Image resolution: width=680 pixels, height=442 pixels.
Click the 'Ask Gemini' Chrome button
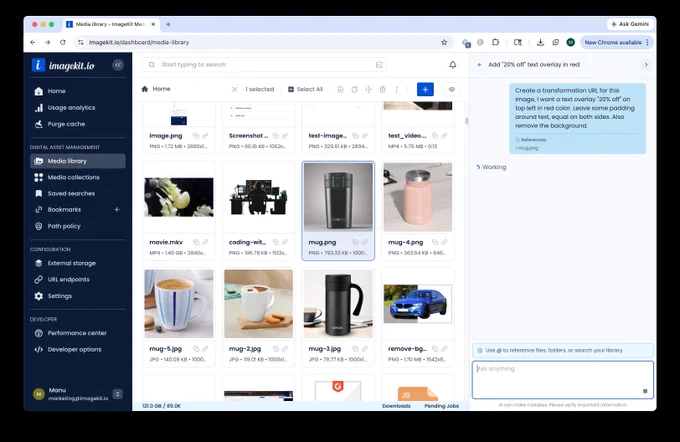[630, 24]
